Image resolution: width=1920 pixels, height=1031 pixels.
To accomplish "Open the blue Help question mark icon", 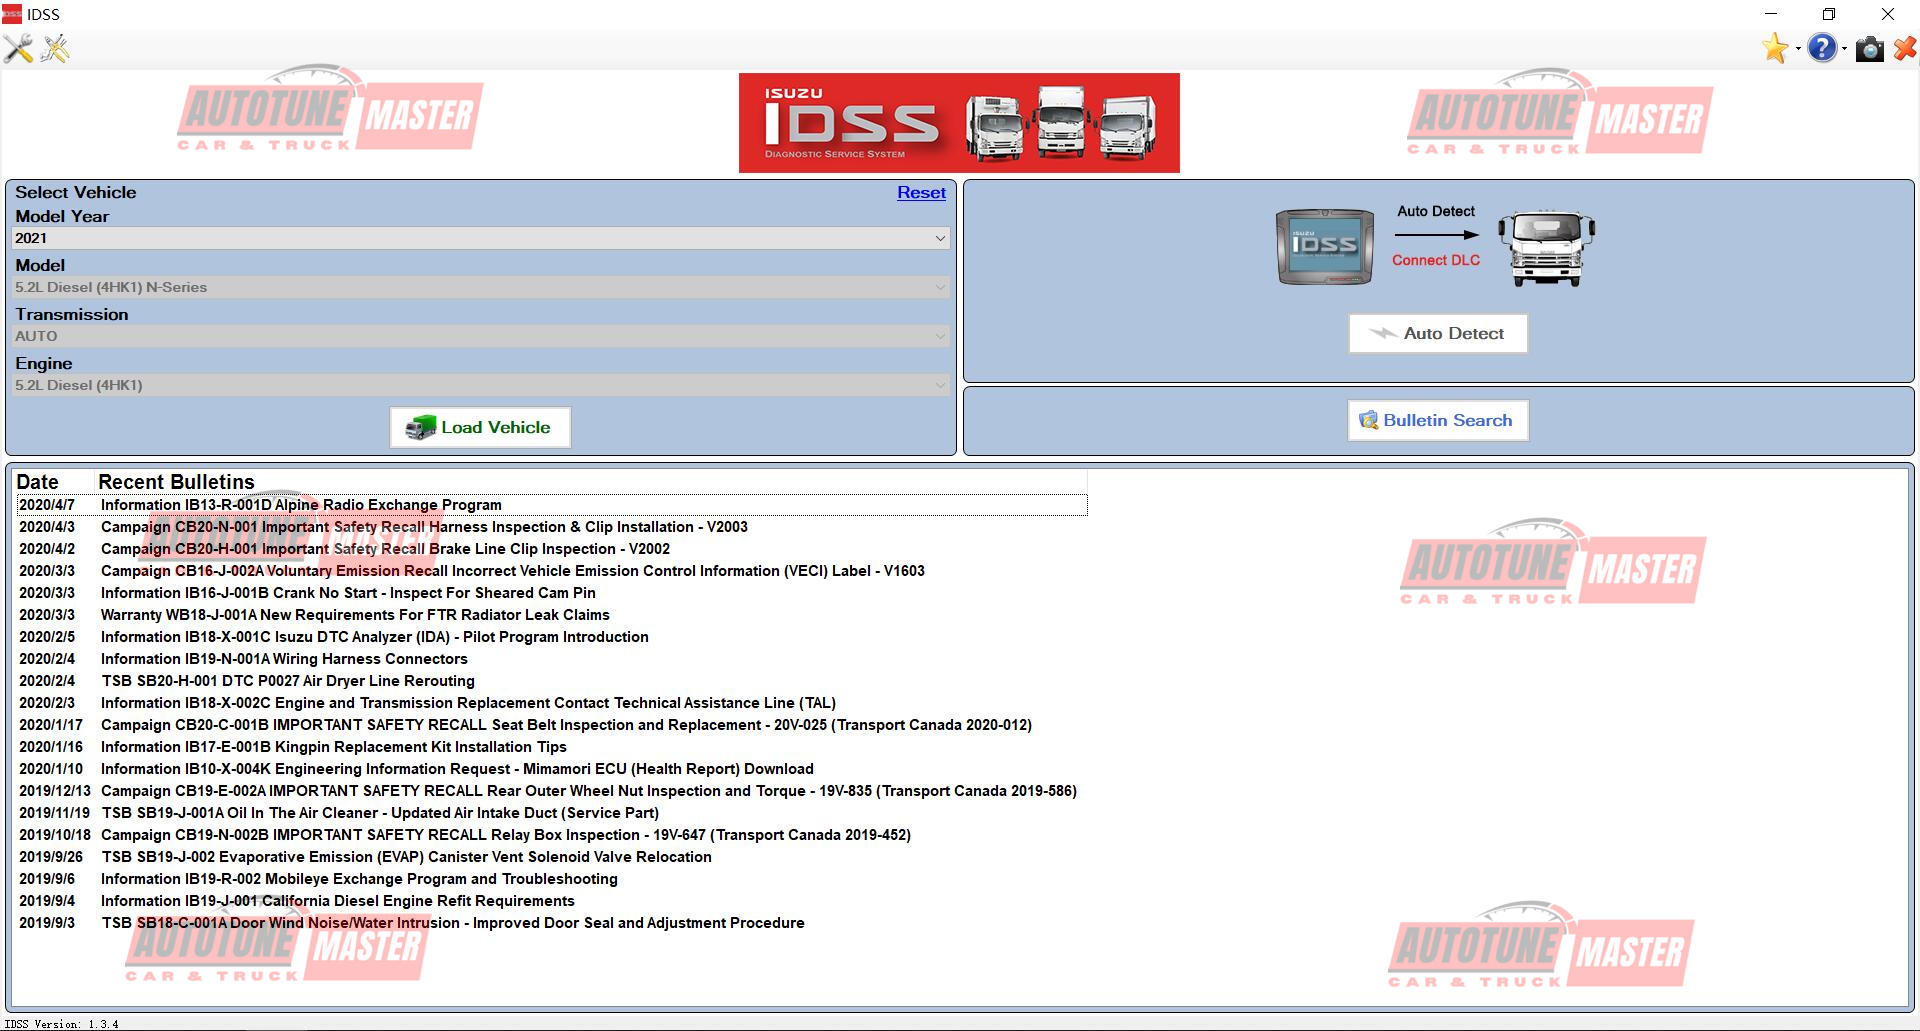I will click(x=1821, y=48).
